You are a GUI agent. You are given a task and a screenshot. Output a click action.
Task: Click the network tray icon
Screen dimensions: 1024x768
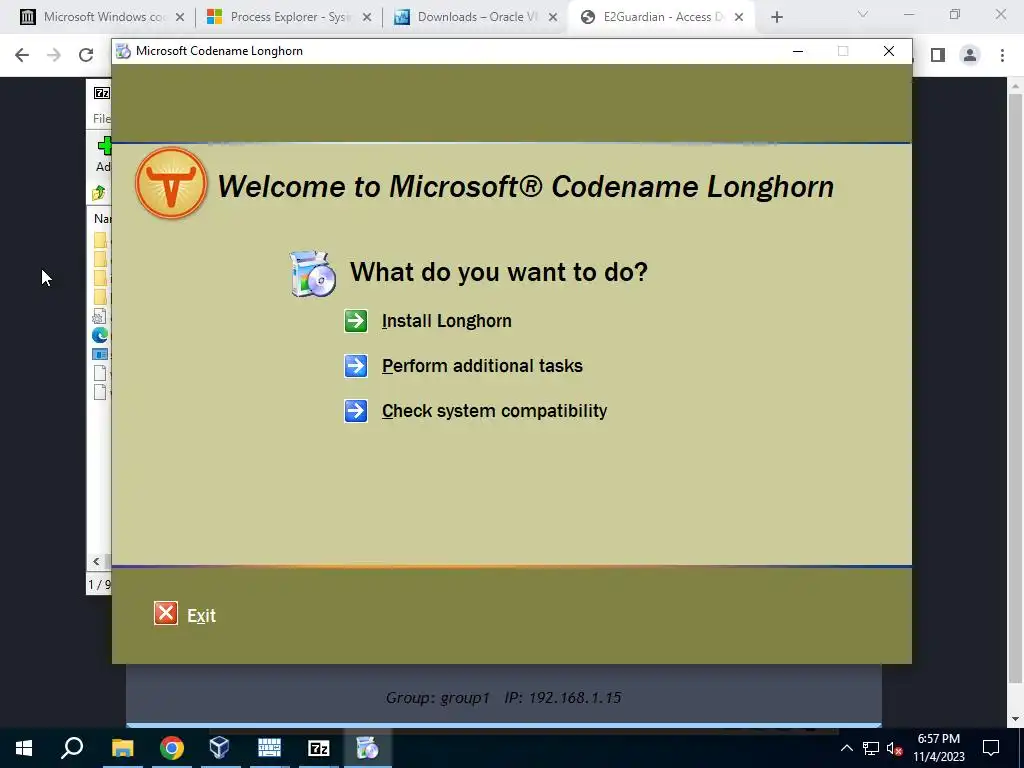coord(871,748)
